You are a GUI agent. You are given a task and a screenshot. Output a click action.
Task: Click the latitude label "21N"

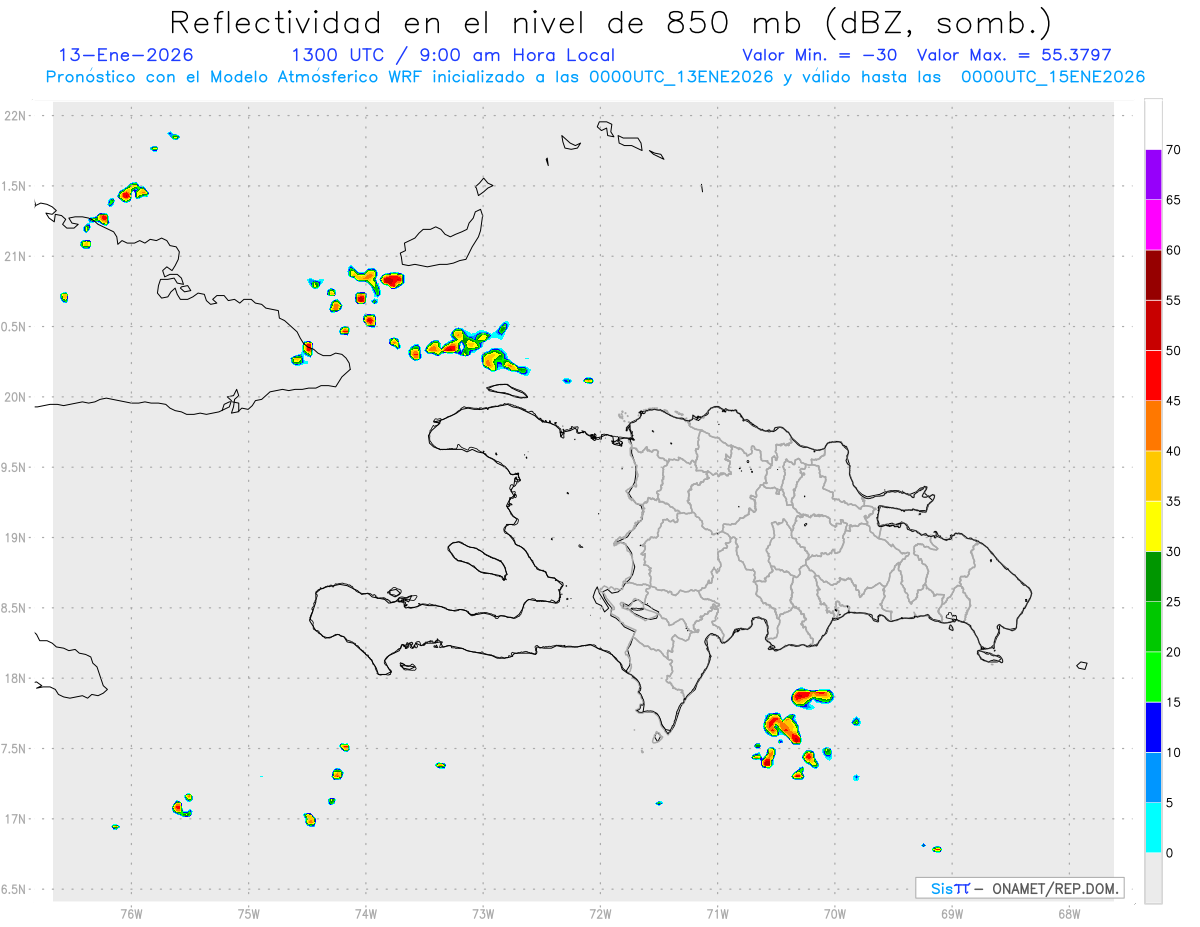click(16, 257)
